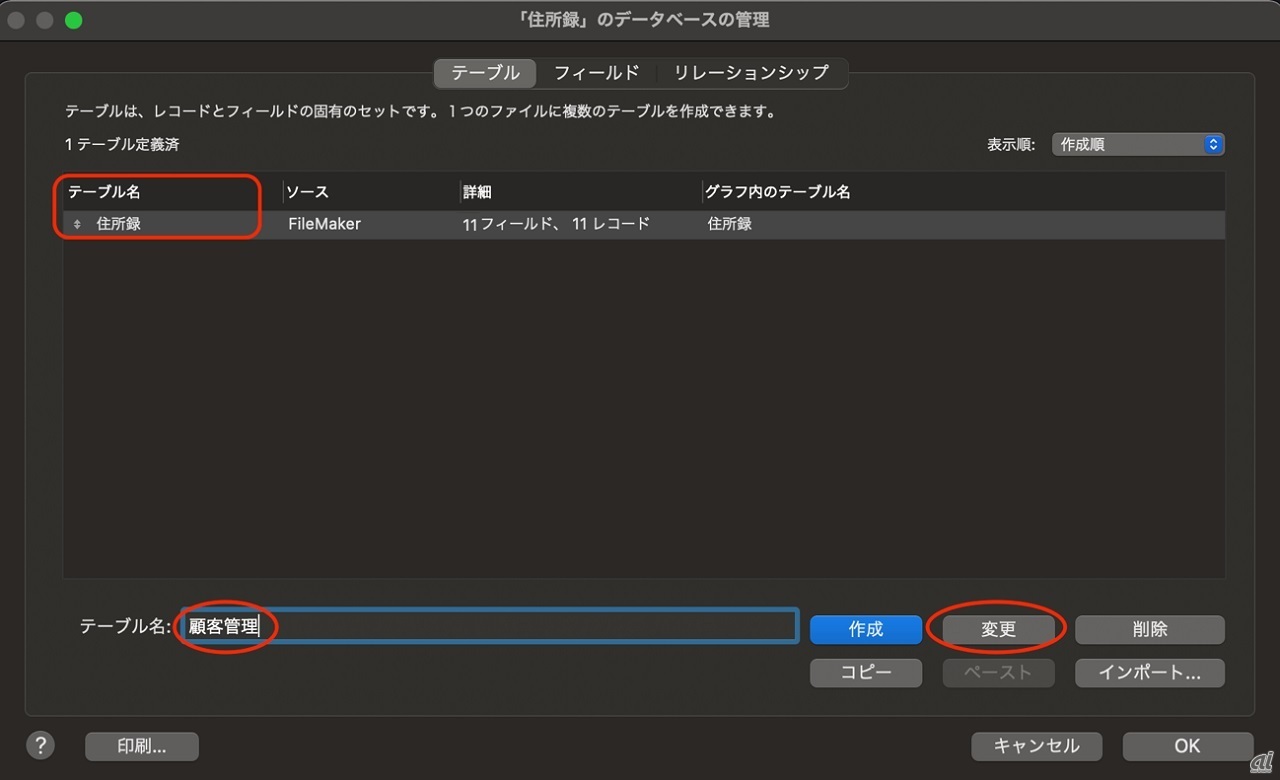Click the グラフ内のテーブル名 column header
1280x780 pixels.
778,192
